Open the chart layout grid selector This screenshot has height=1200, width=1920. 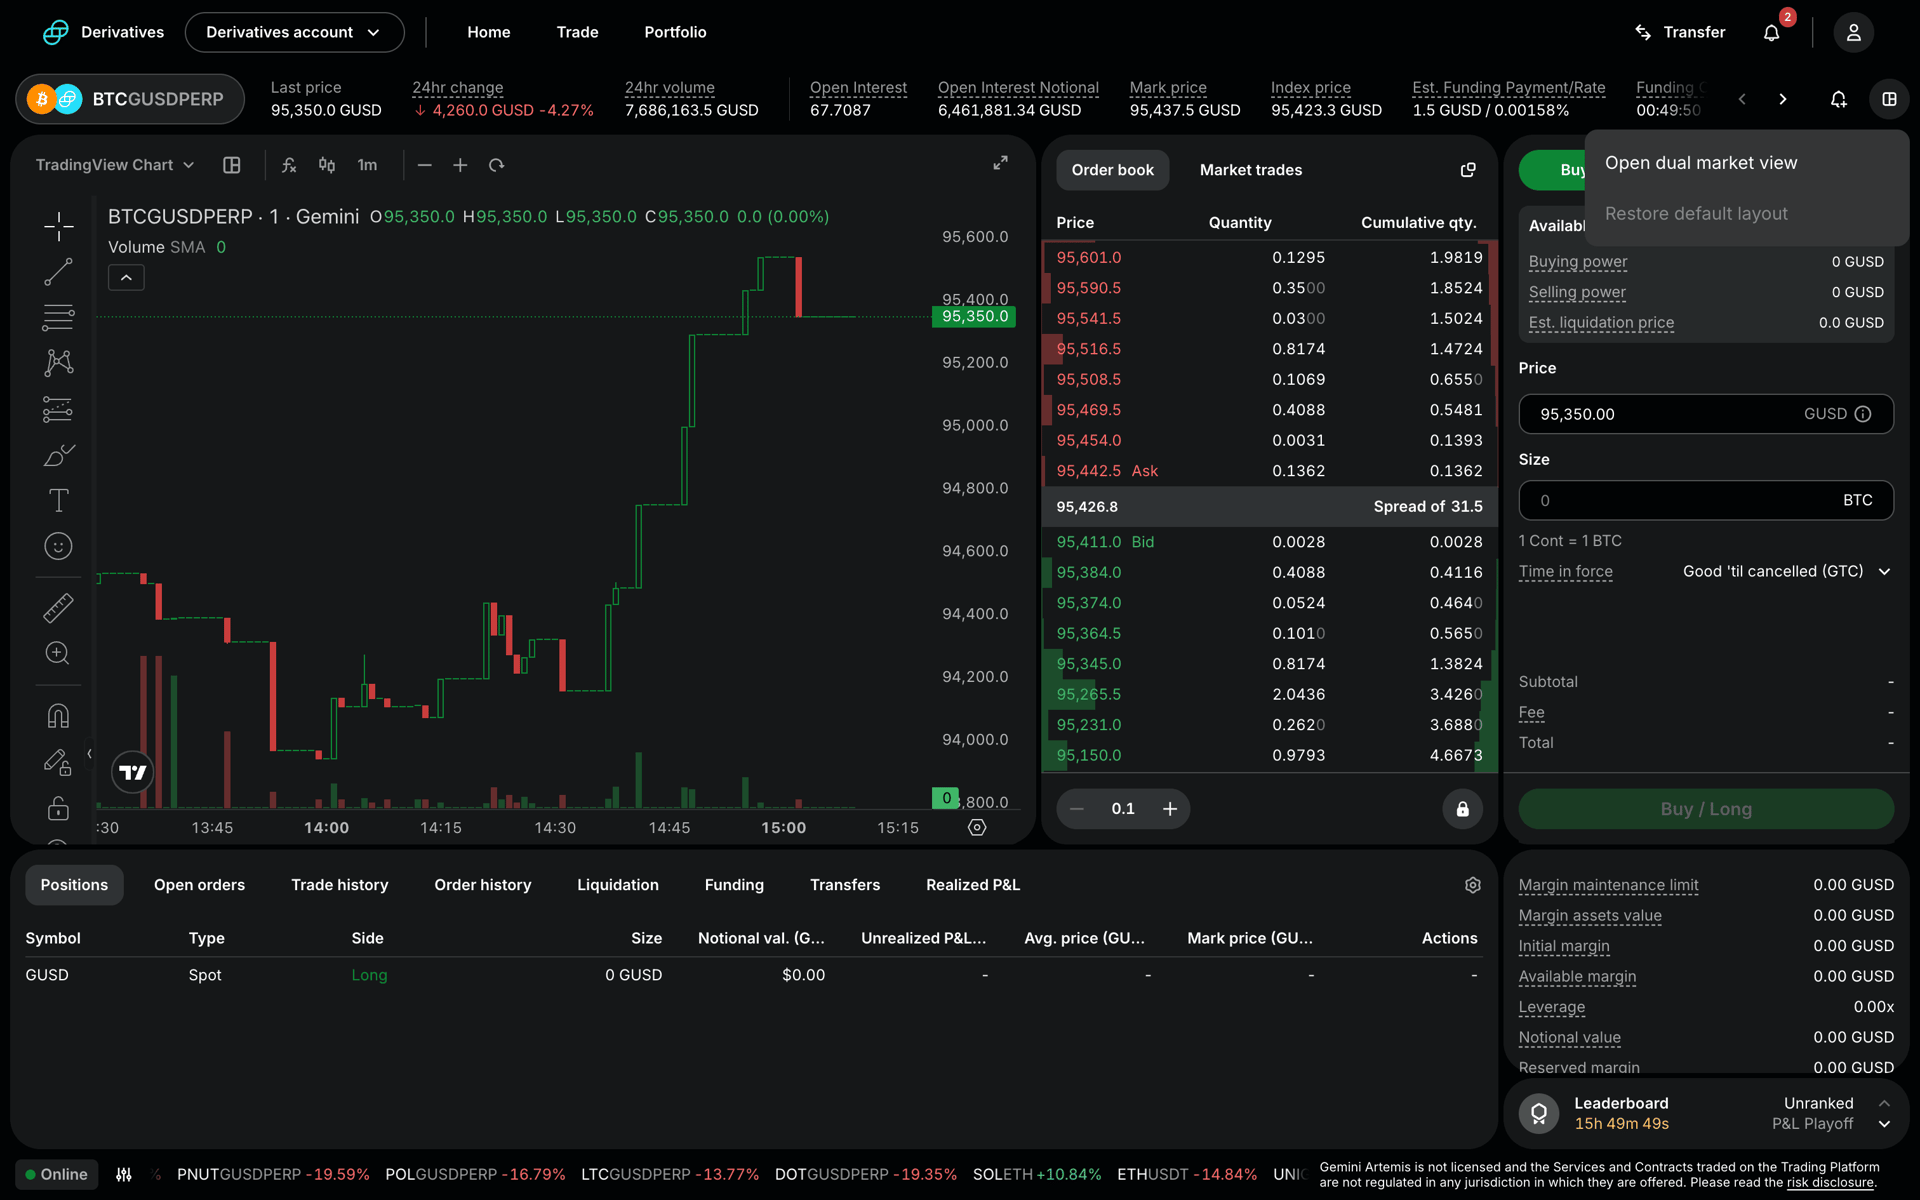tap(232, 165)
